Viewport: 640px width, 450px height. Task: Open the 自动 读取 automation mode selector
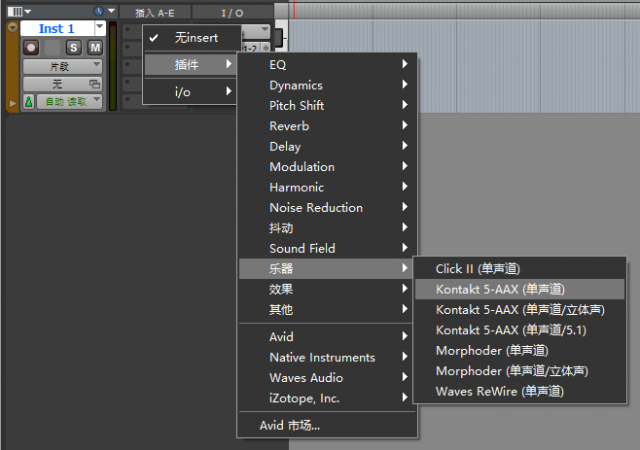coord(69,101)
